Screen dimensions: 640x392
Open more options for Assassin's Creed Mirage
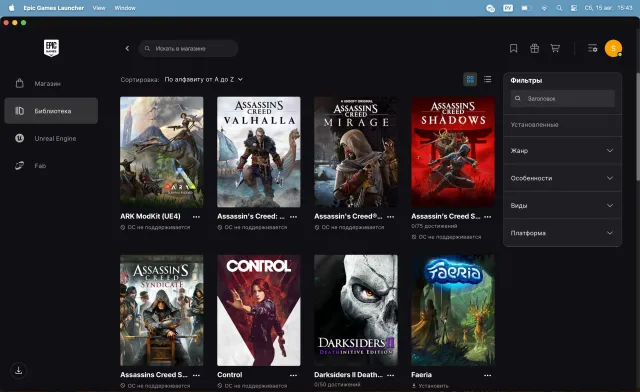pyautogui.click(x=391, y=216)
